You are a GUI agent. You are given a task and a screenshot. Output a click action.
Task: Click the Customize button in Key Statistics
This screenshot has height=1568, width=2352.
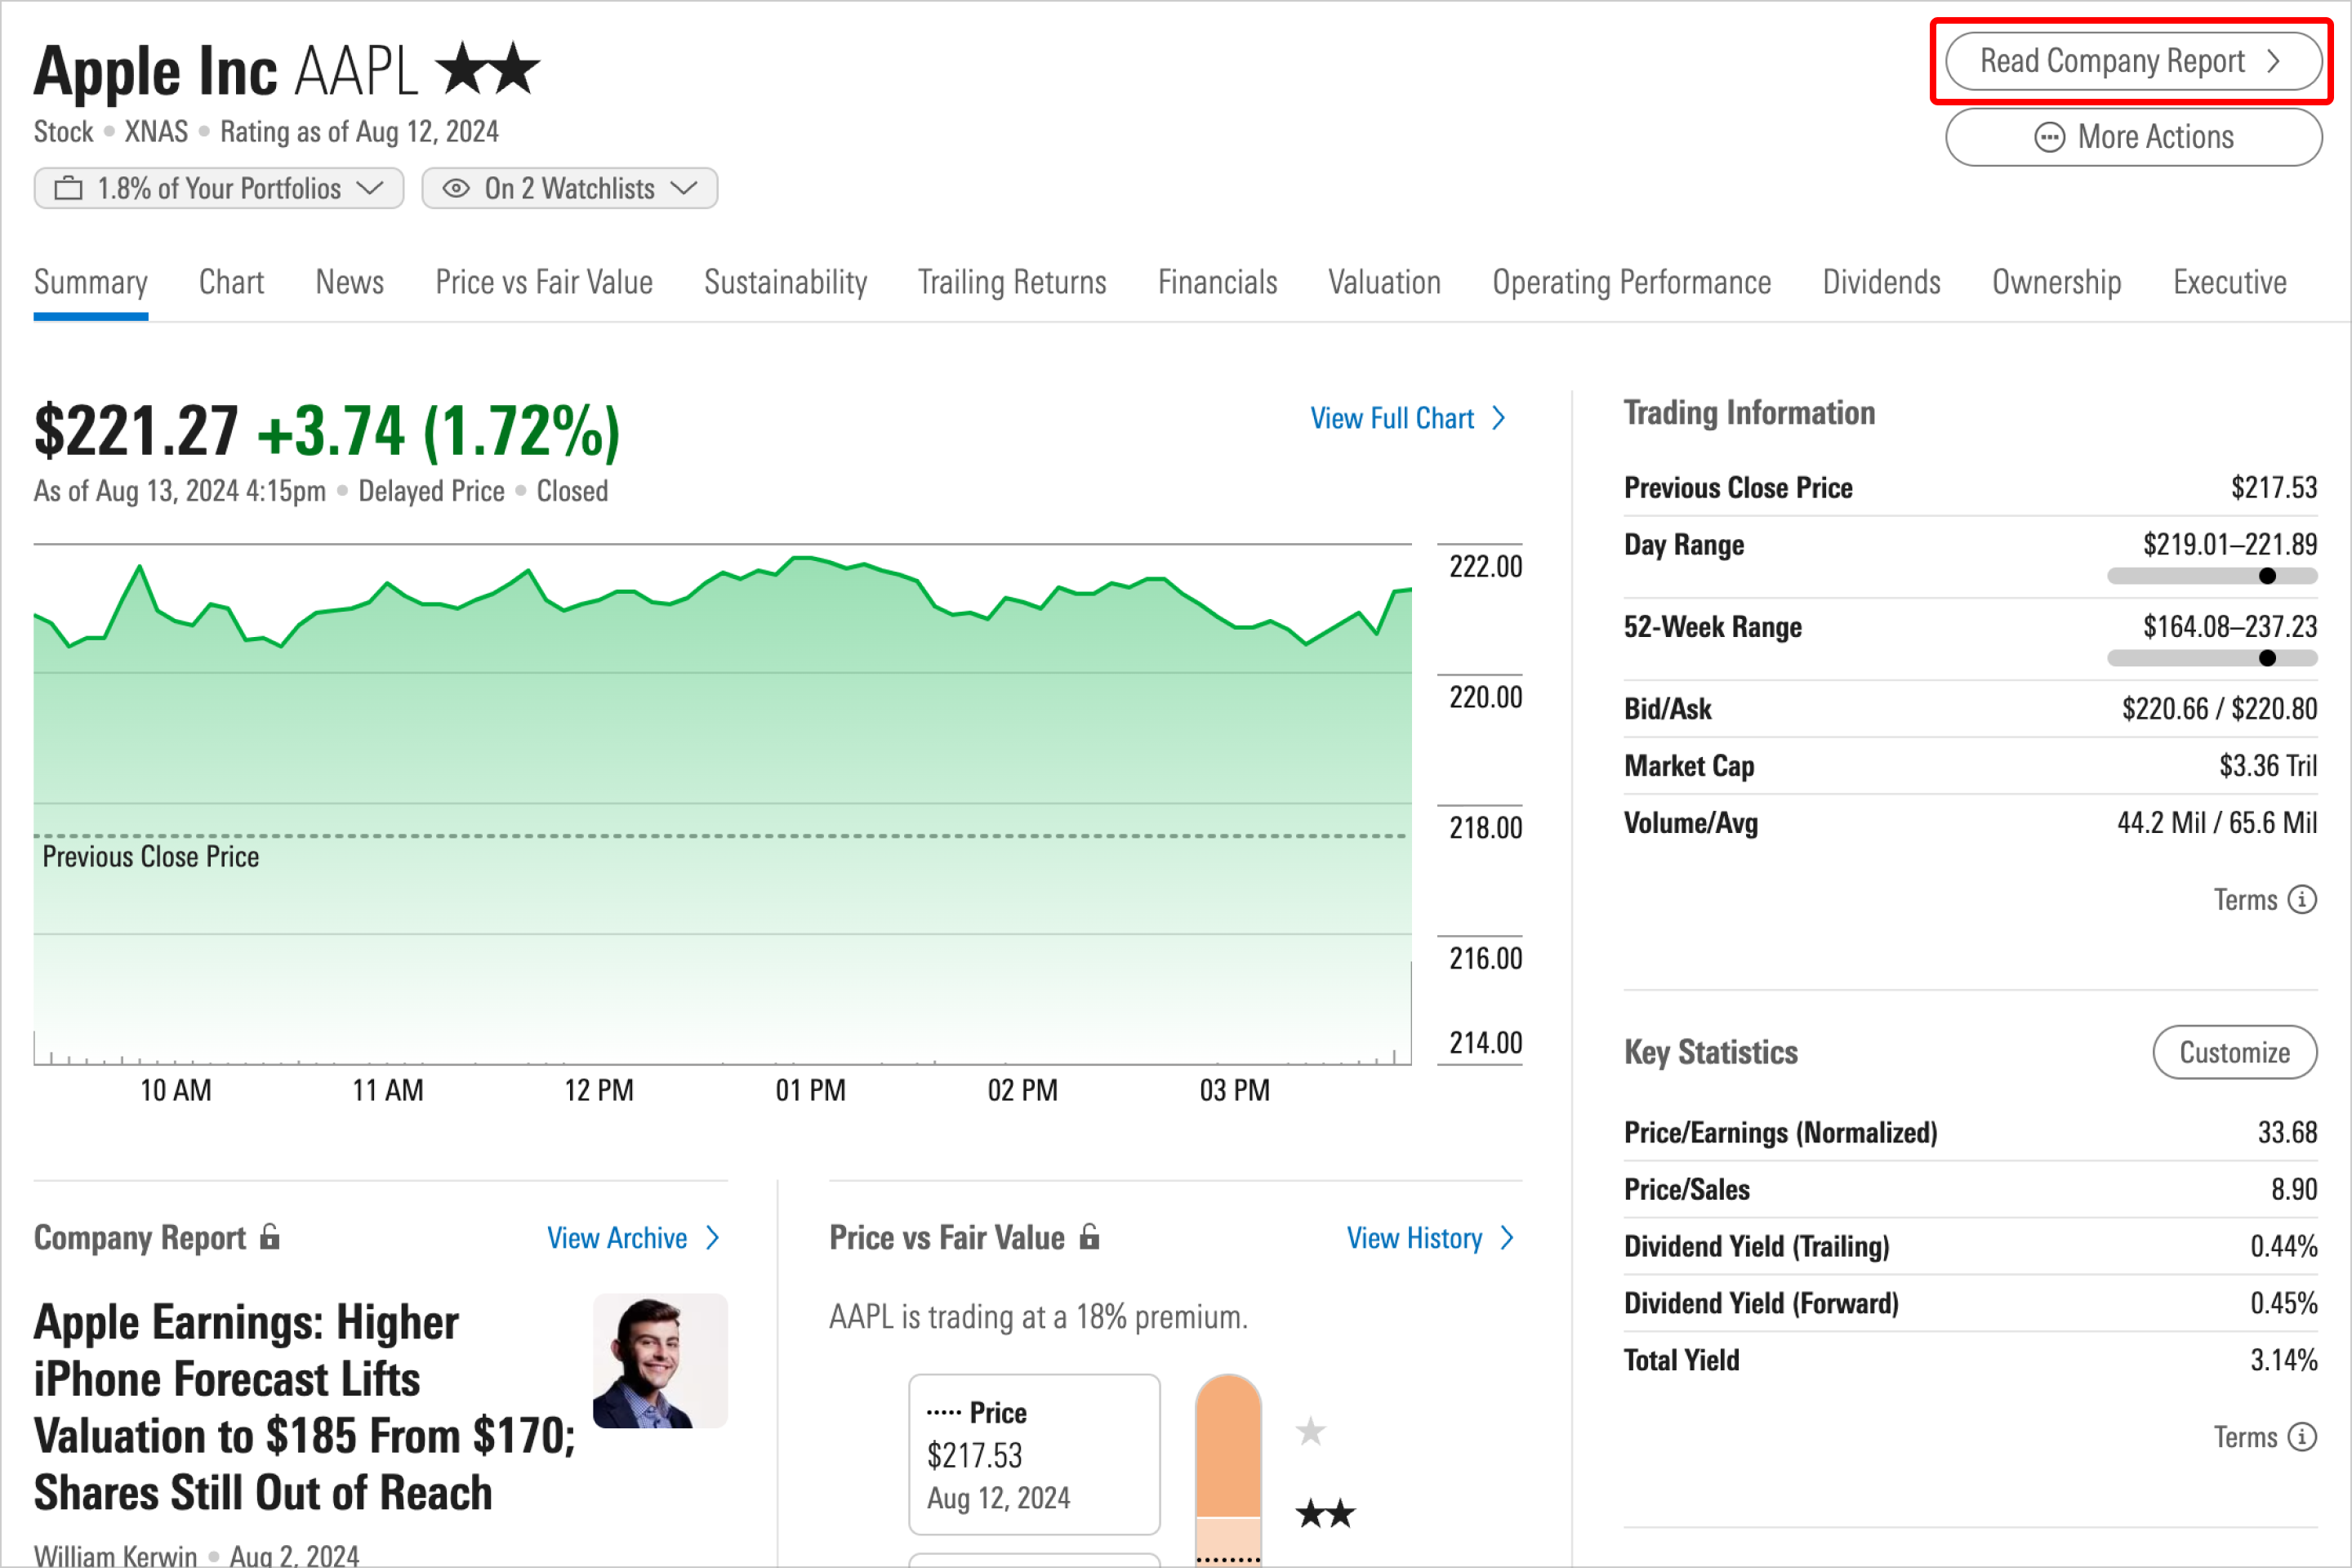[x=2235, y=1052]
